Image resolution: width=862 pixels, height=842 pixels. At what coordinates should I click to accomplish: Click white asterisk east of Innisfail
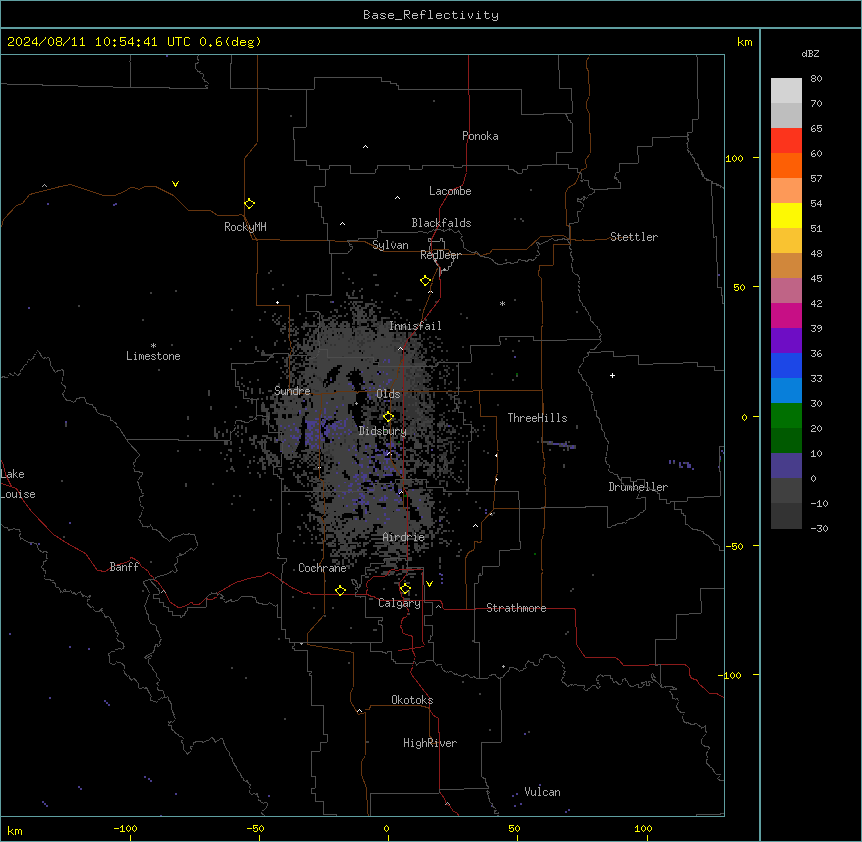pos(502,303)
